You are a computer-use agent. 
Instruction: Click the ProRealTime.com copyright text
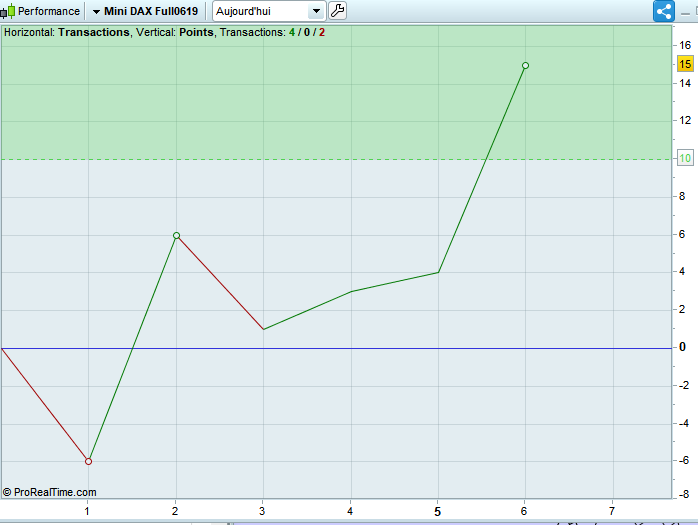tap(49, 492)
